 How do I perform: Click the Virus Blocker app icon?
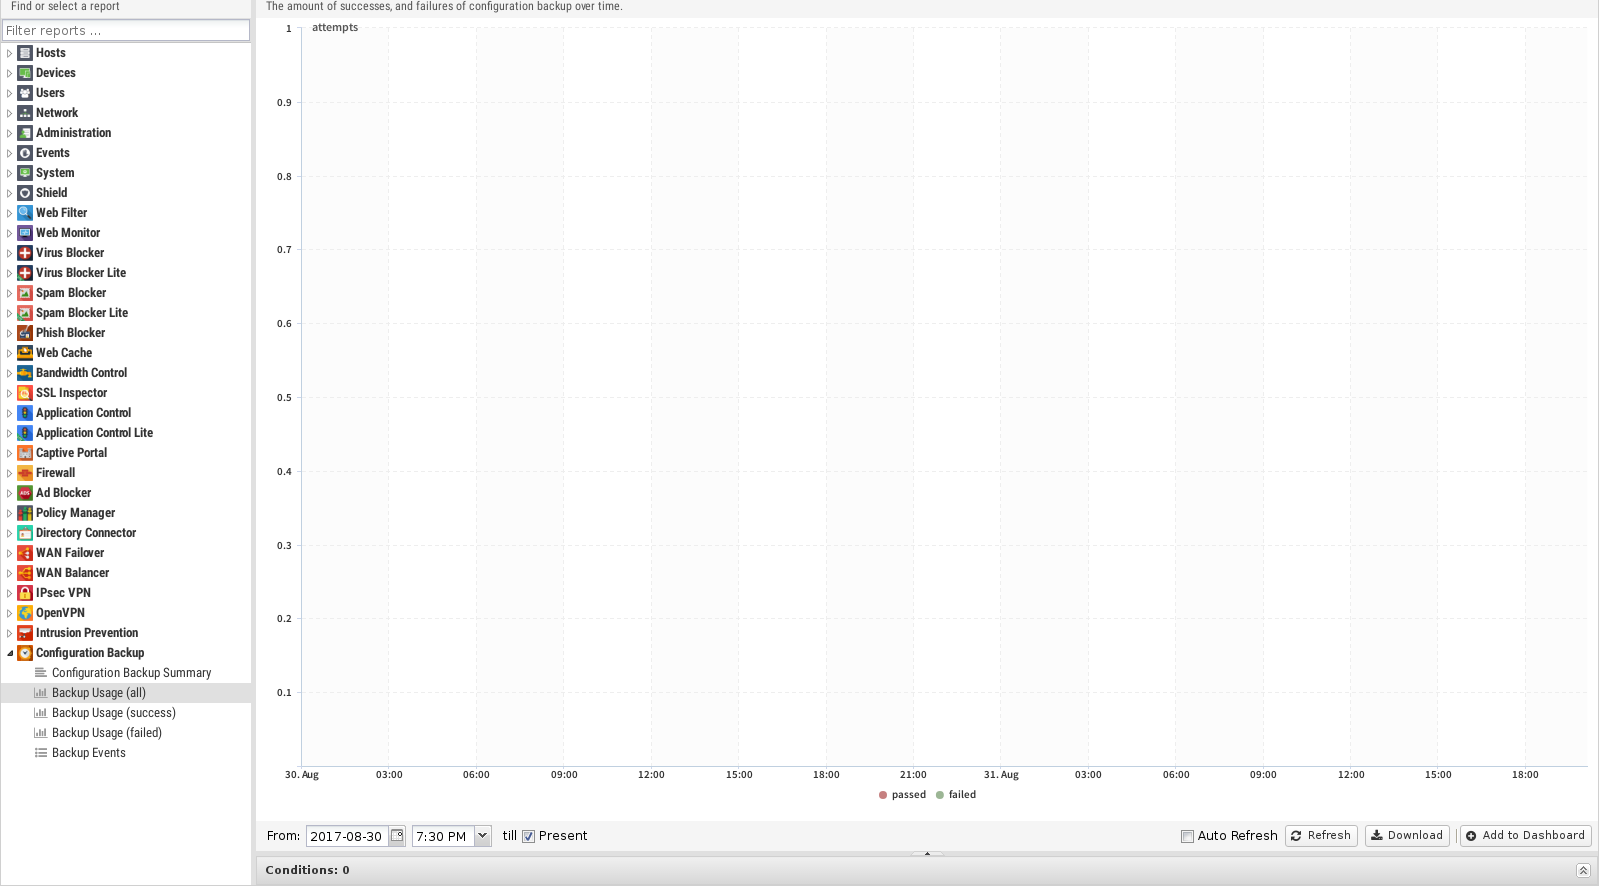coord(25,253)
